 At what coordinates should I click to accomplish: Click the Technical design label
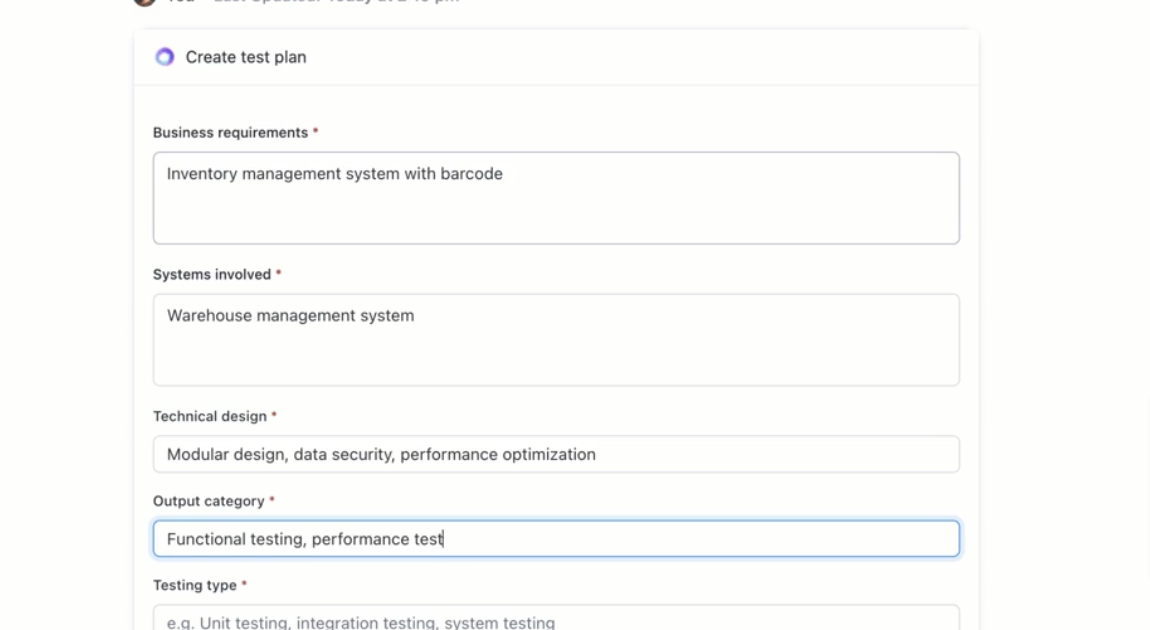(210, 415)
